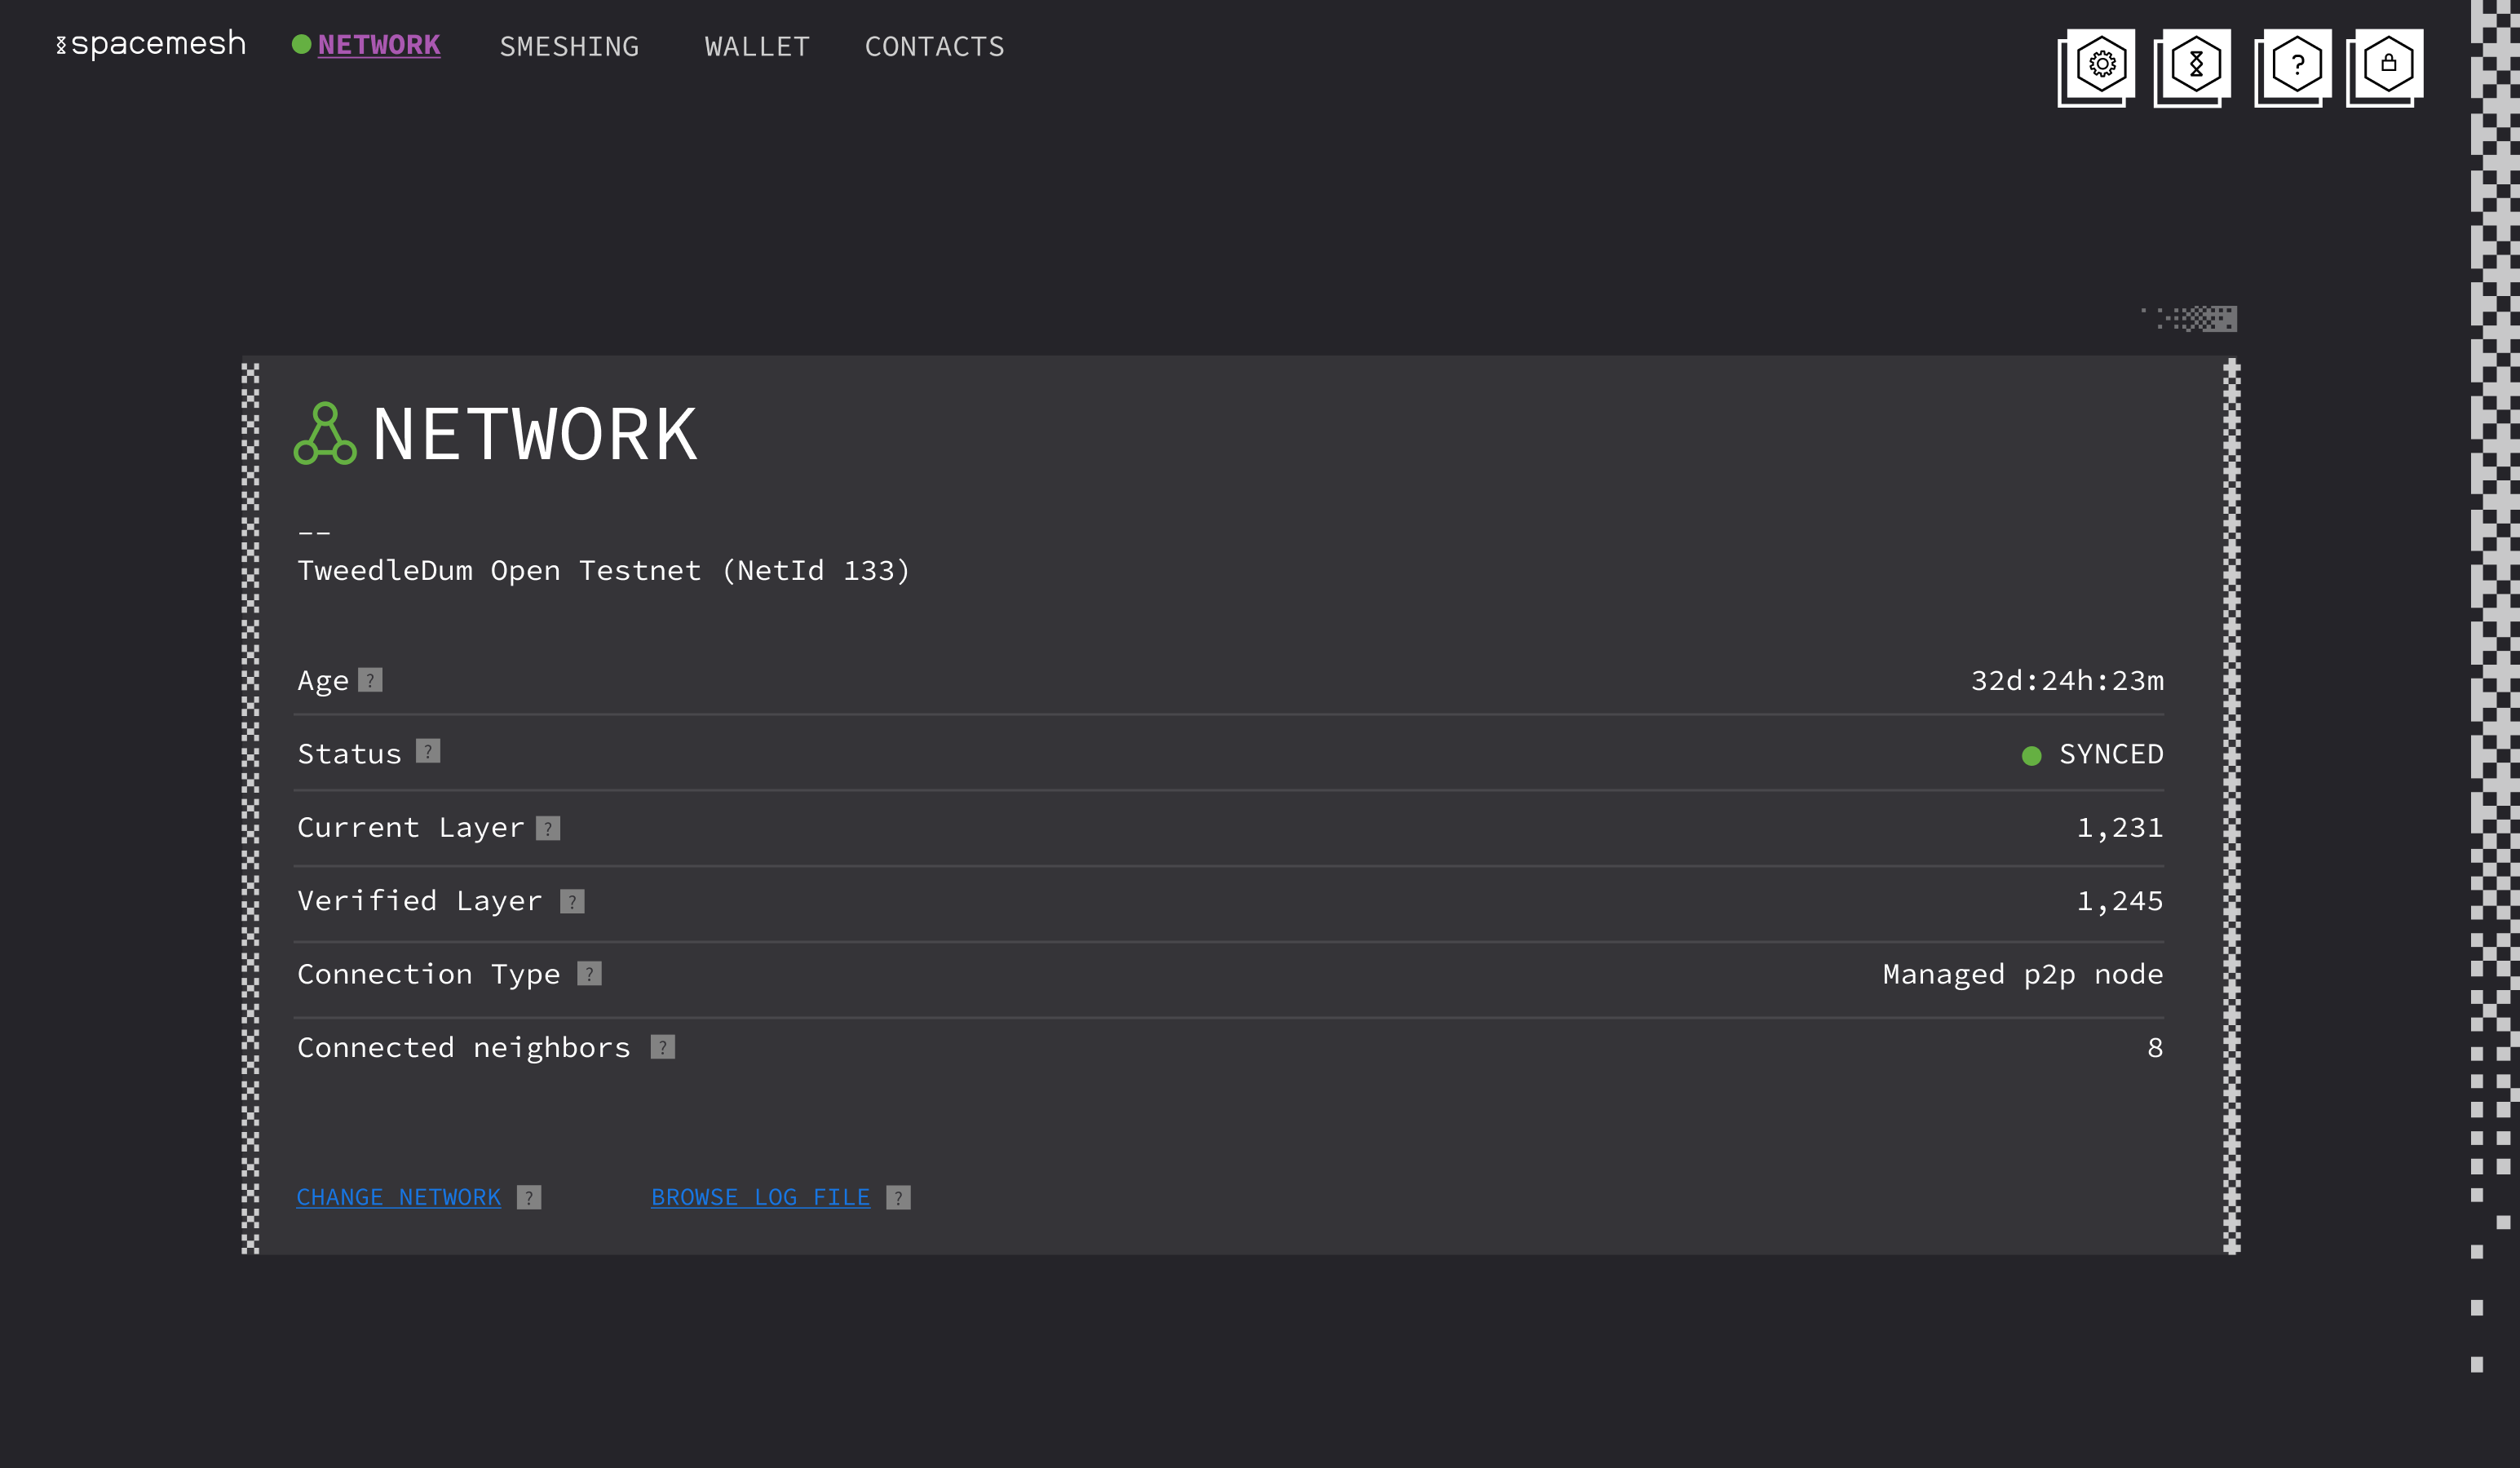Screen dimensions: 2520x1468
Task: Click the CONTACTS menu item
Action: (x=935, y=47)
